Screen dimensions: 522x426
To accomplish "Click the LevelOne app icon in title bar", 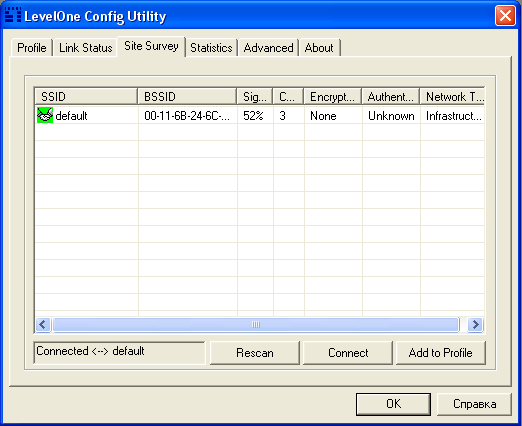I will coord(13,15).
